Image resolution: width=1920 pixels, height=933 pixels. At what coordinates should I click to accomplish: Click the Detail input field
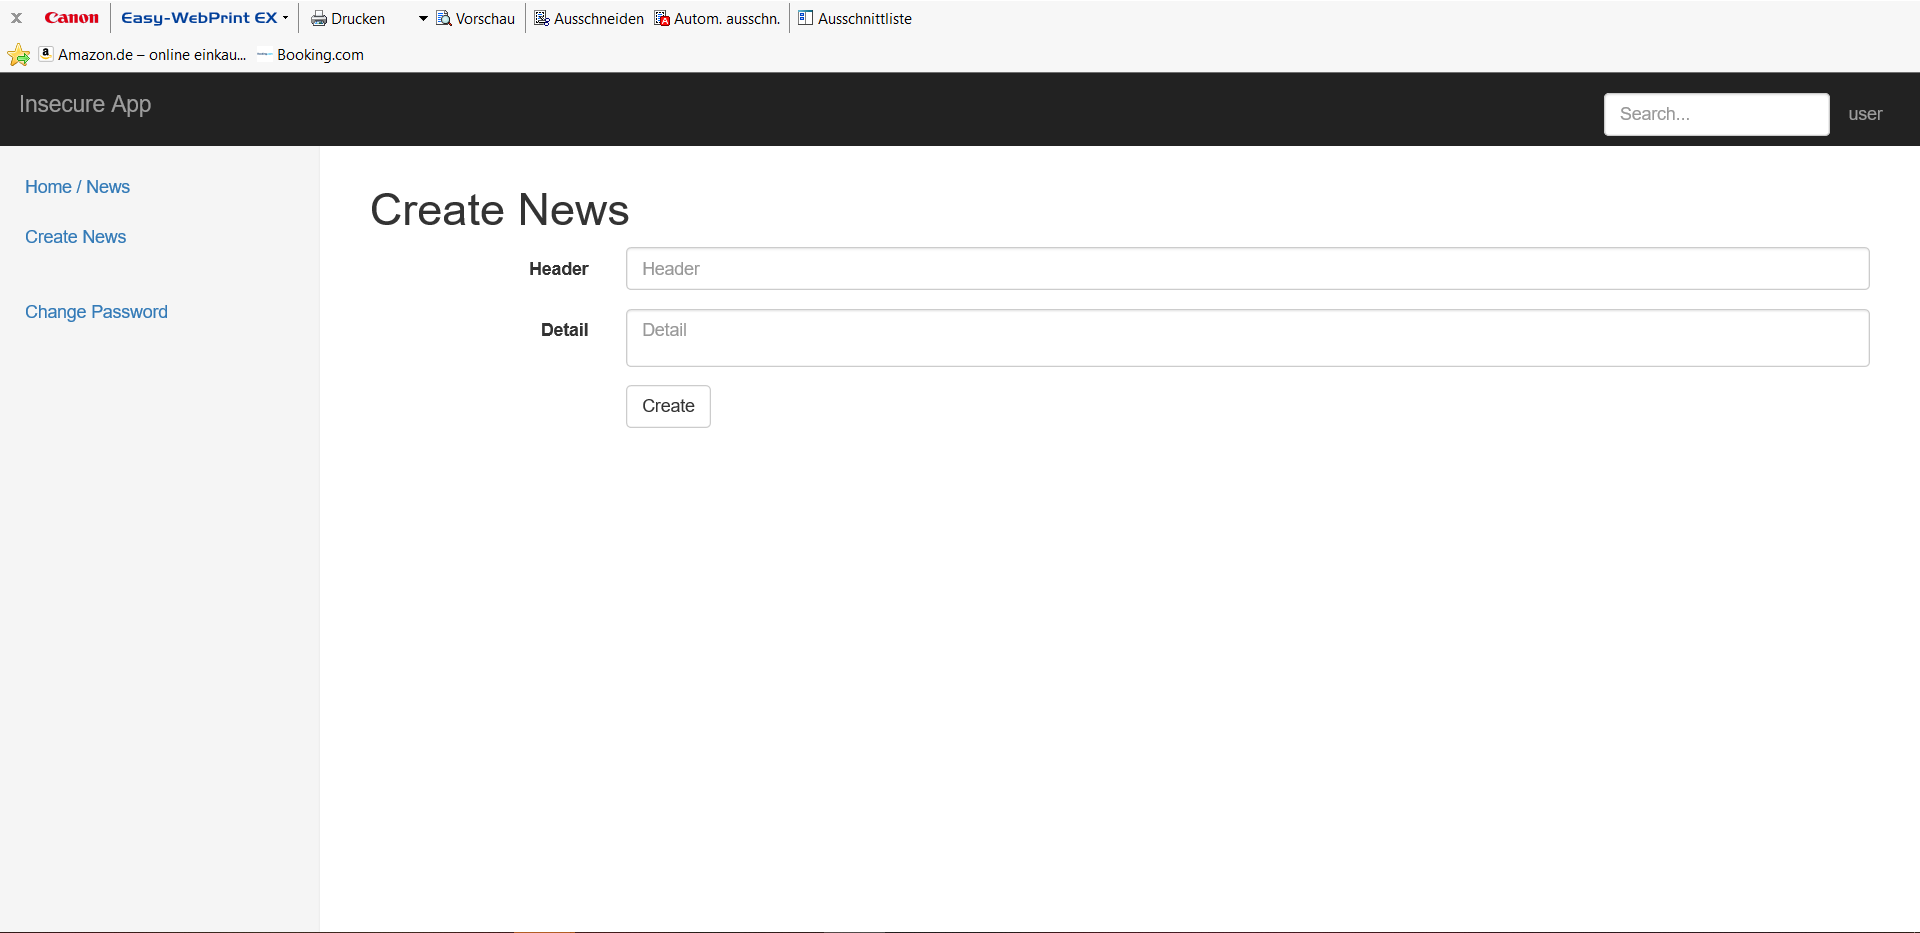[1246, 337]
